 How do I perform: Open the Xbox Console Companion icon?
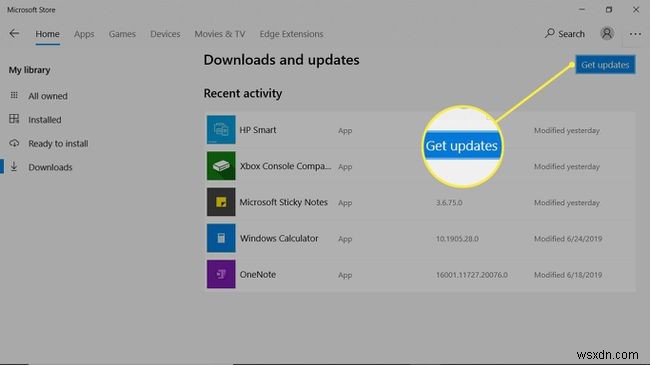coord(221,165)
